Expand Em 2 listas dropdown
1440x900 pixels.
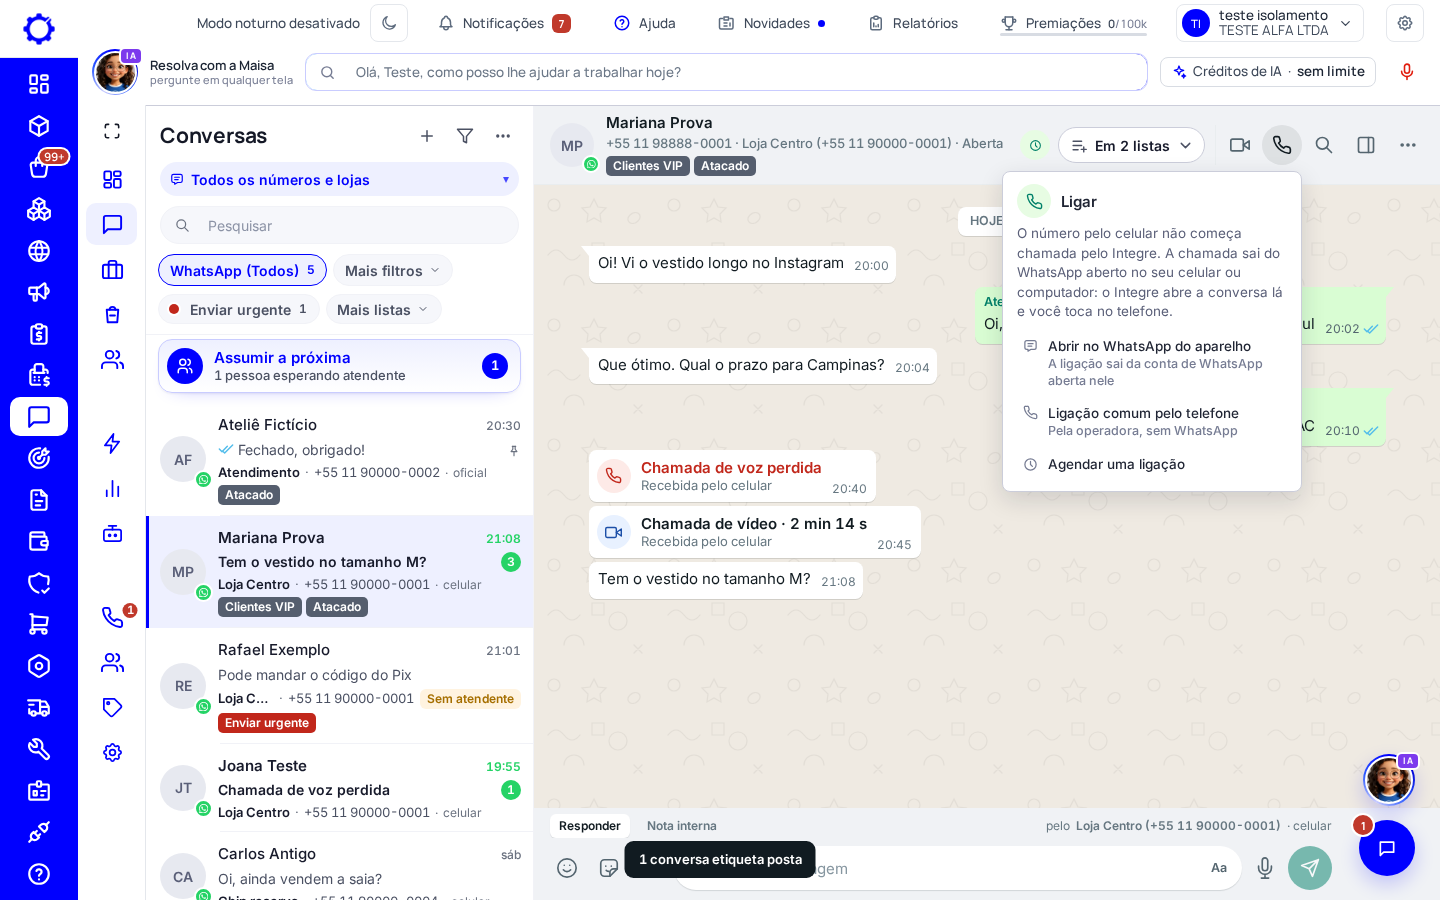pyautogui.click(x=1131, y=145)
